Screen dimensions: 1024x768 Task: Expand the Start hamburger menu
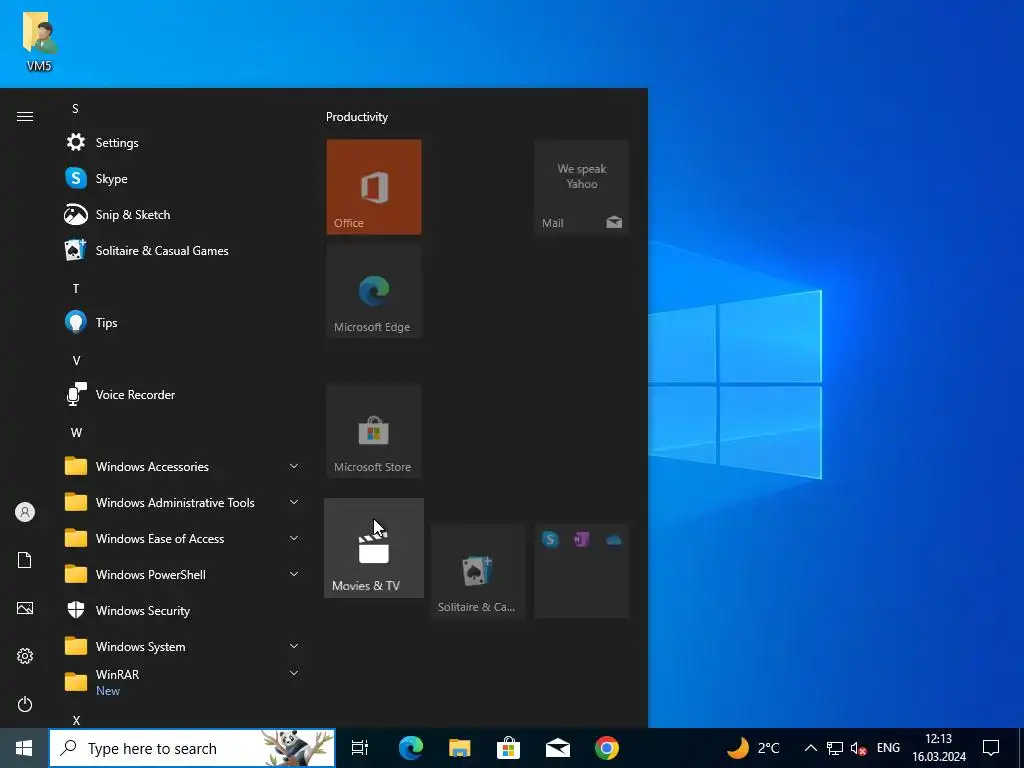tap(25, 116)
